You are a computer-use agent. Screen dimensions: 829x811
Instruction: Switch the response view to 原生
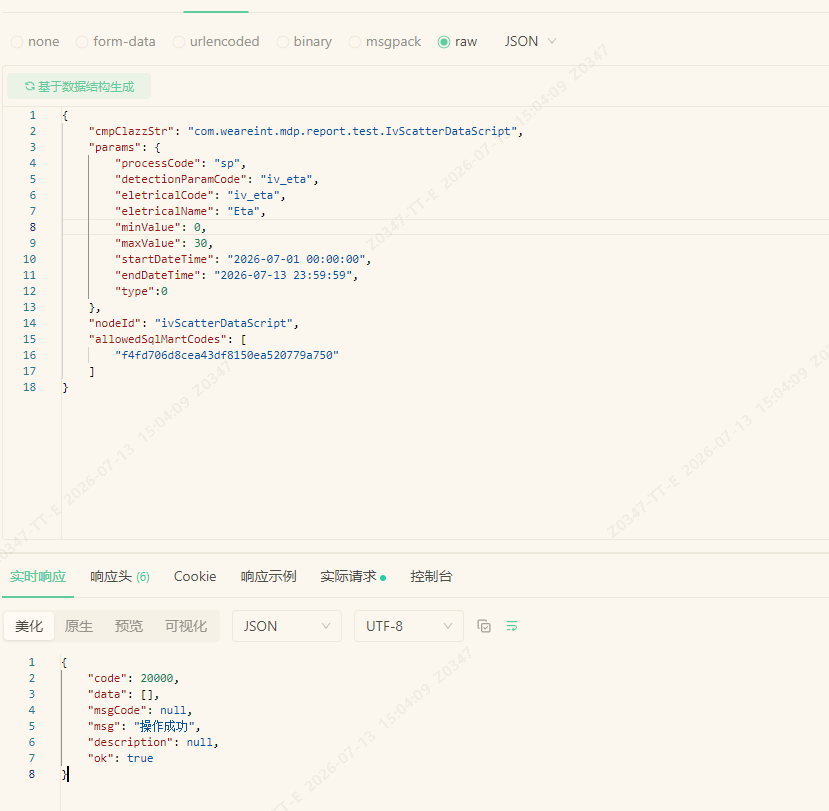click(79, 626)
